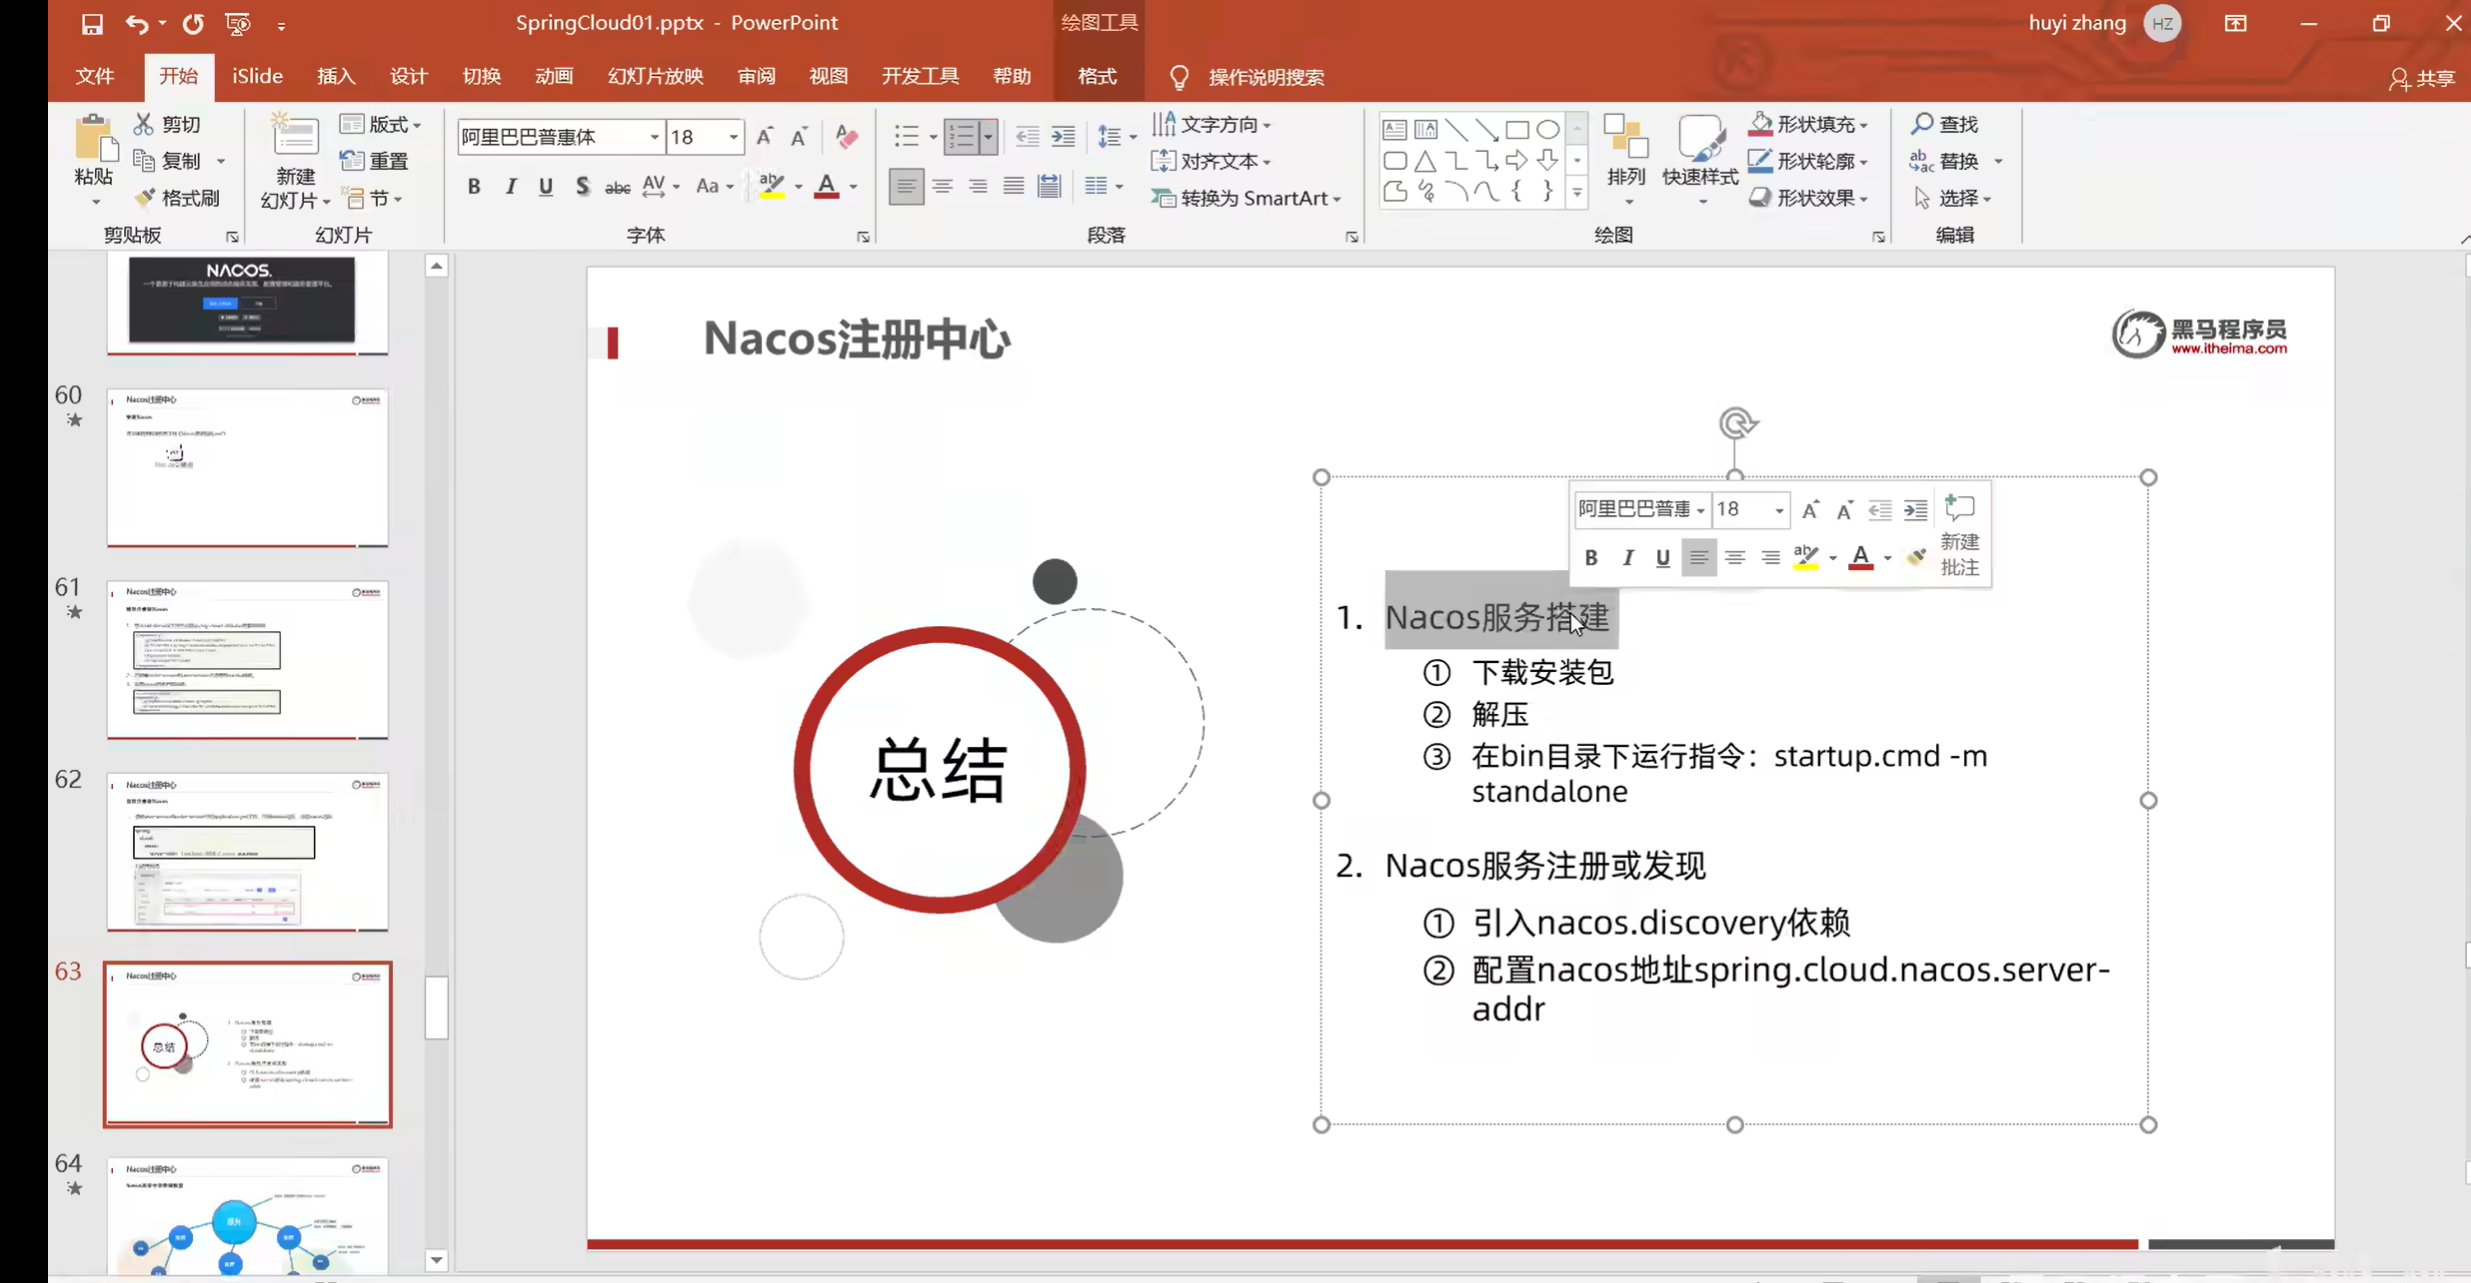Expand the Shape Fill dropdown arrow

click(x=1863, y=125)
